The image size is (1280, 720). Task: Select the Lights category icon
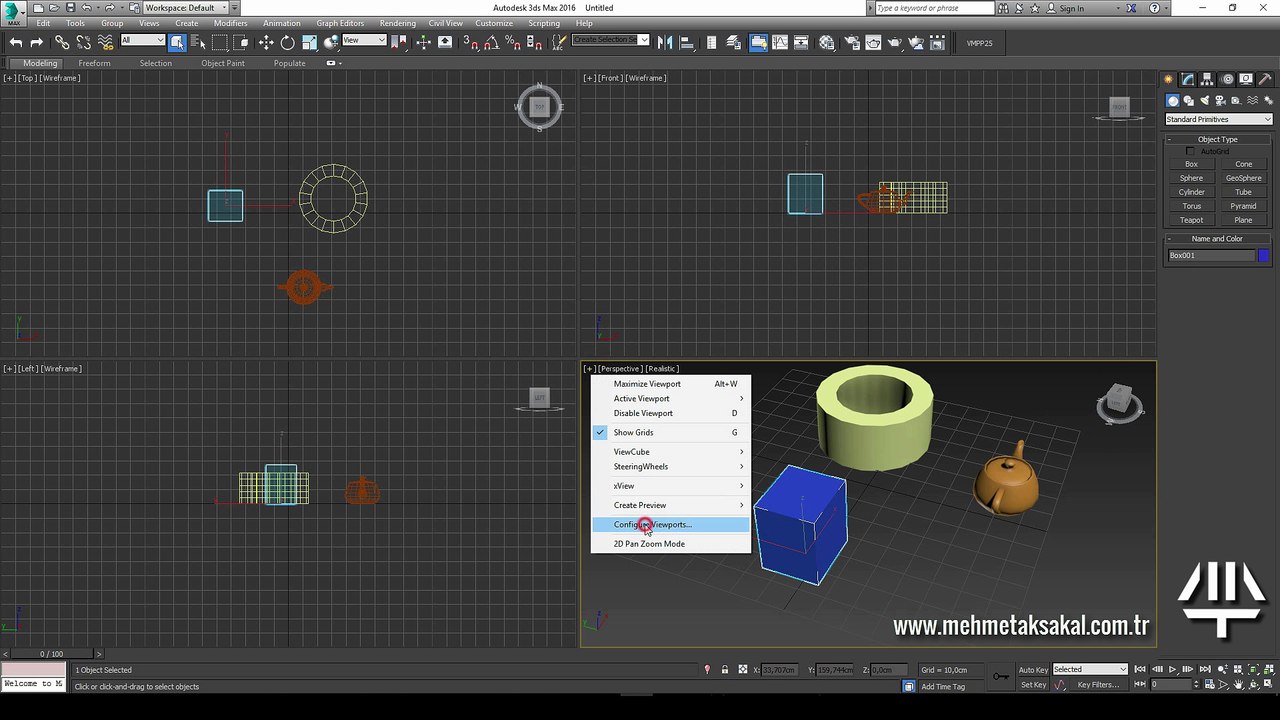(1205, 100)
